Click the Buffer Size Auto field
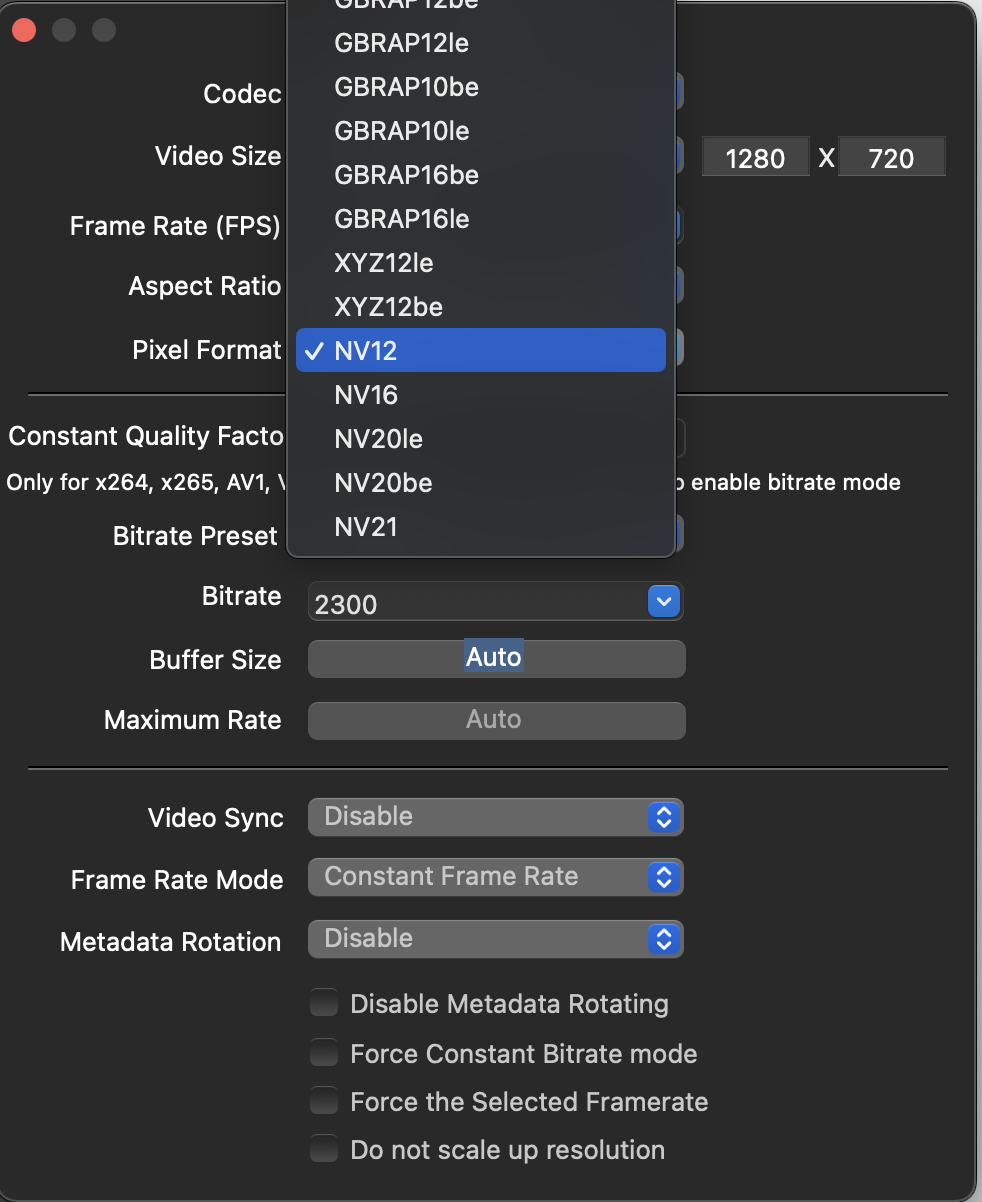Screen dimensions: 982x1202 (x=496, y=658)
